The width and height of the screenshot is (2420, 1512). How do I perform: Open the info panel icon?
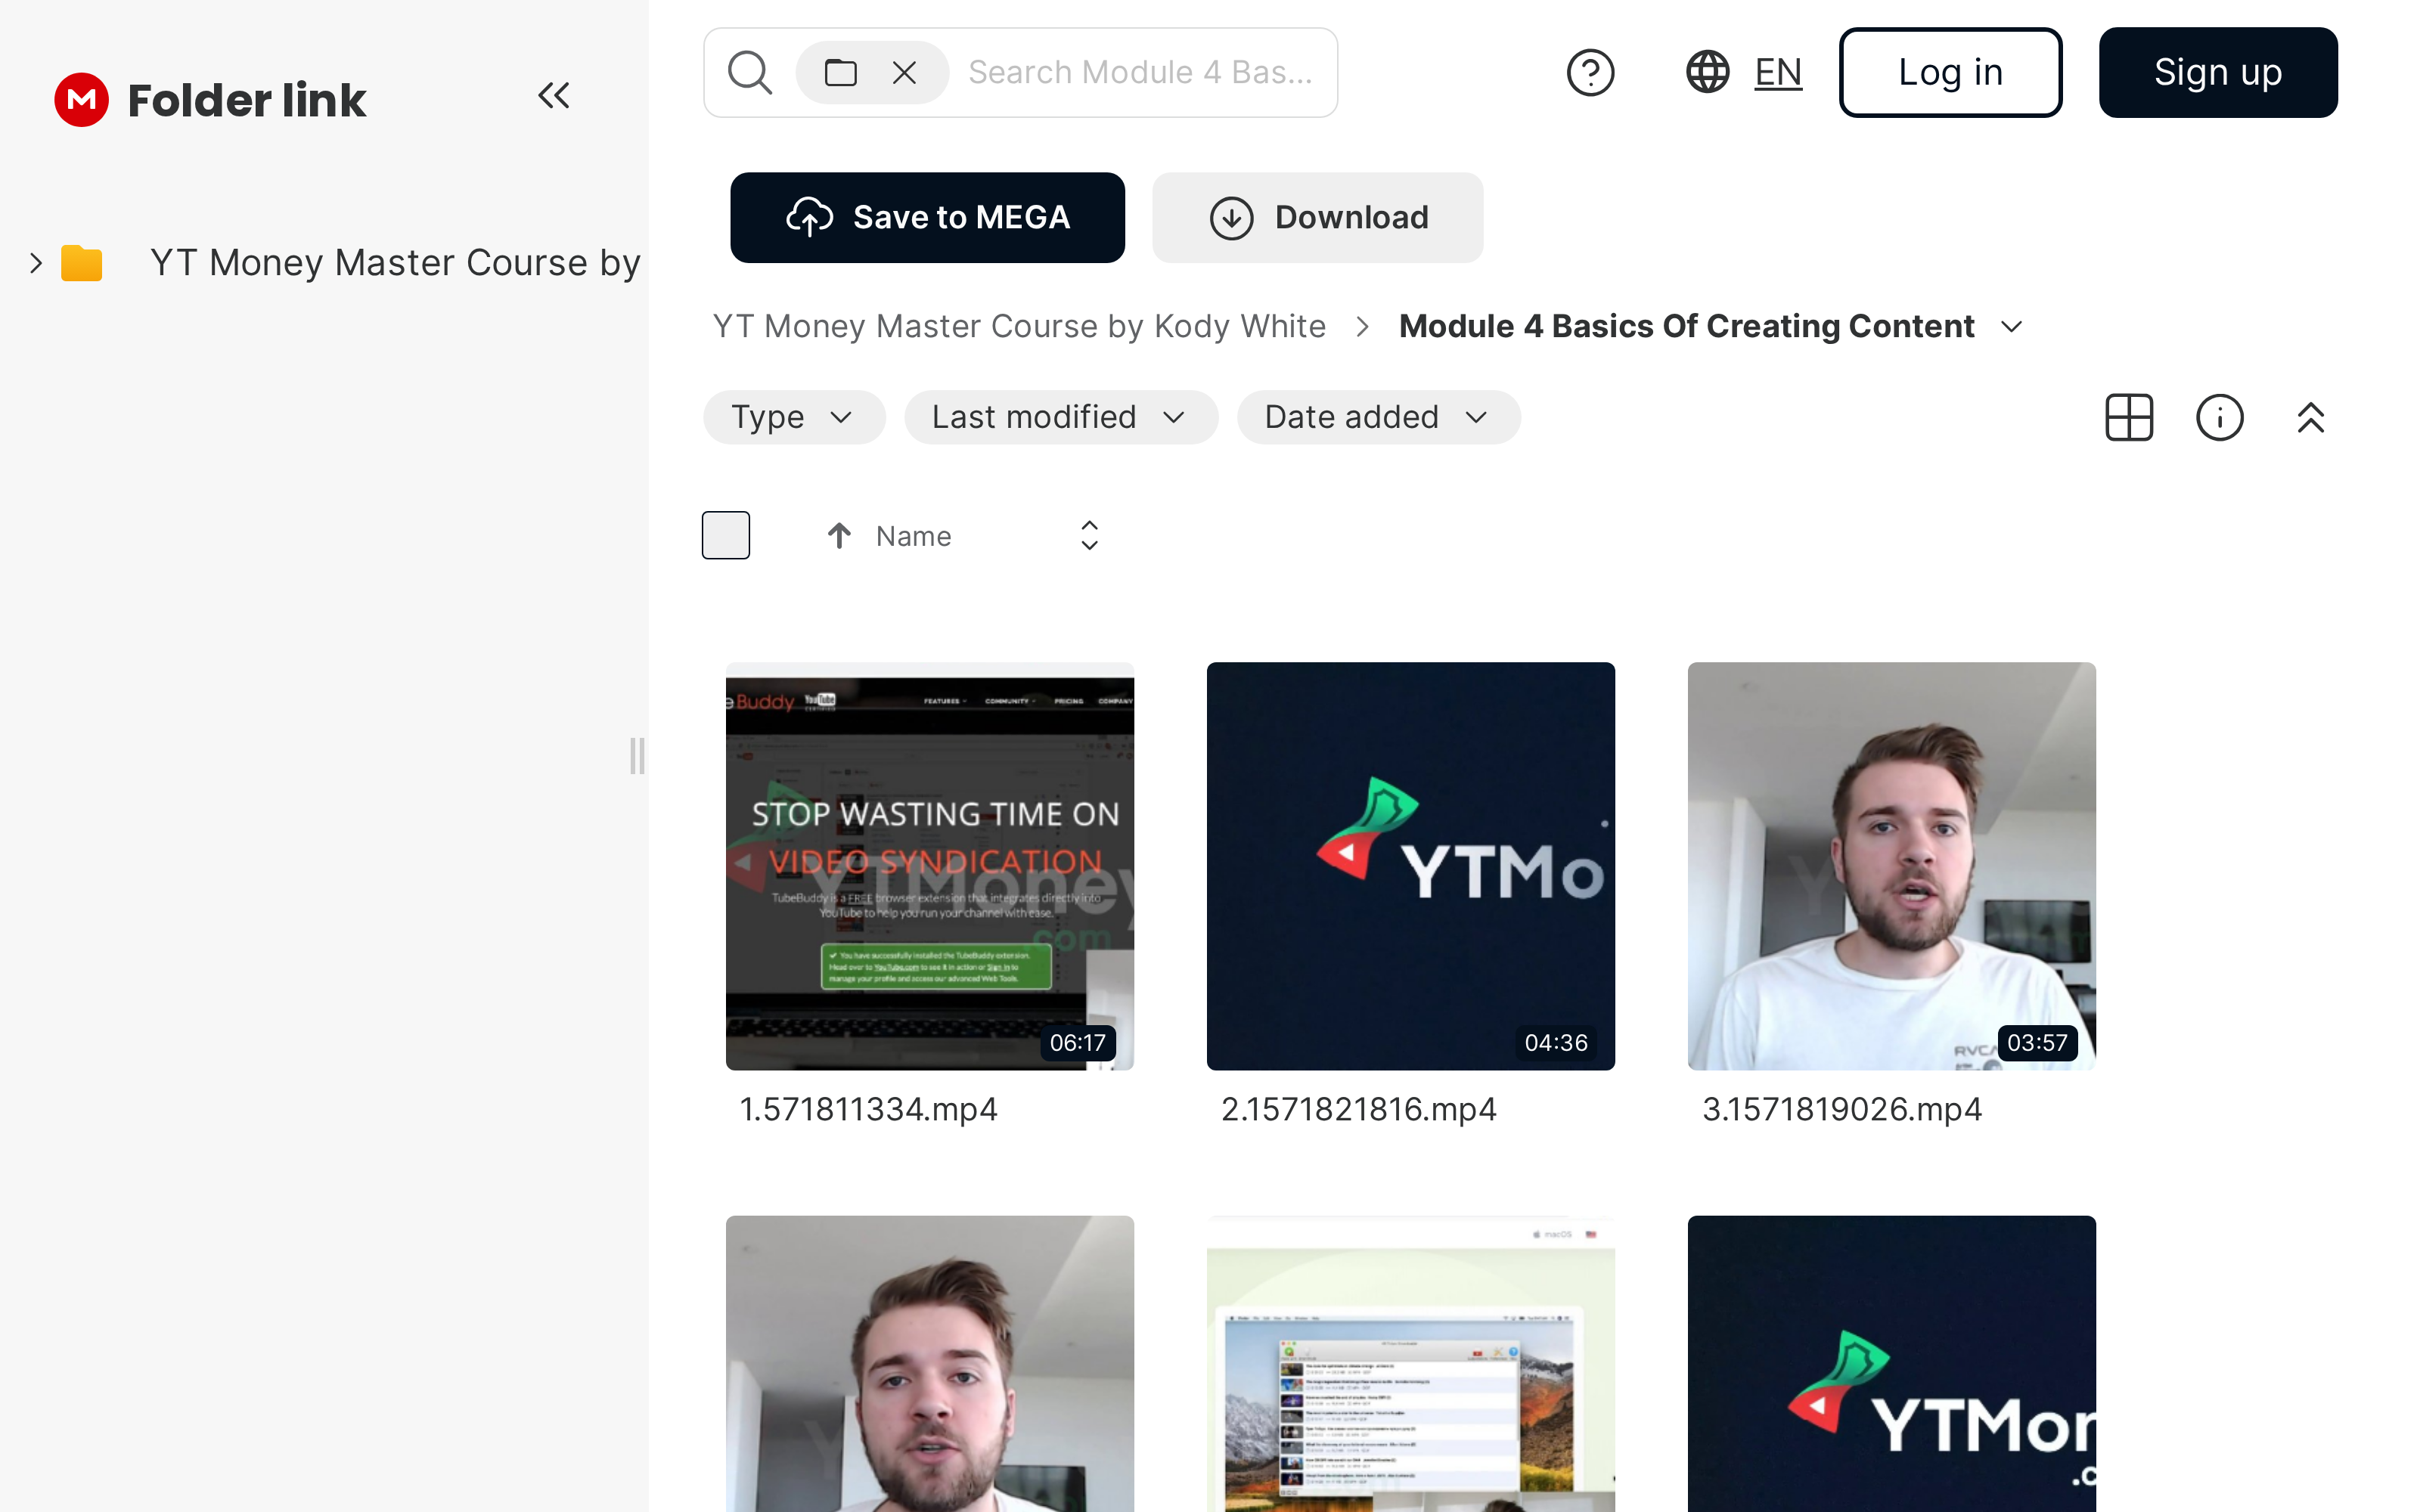[2219, 417]
